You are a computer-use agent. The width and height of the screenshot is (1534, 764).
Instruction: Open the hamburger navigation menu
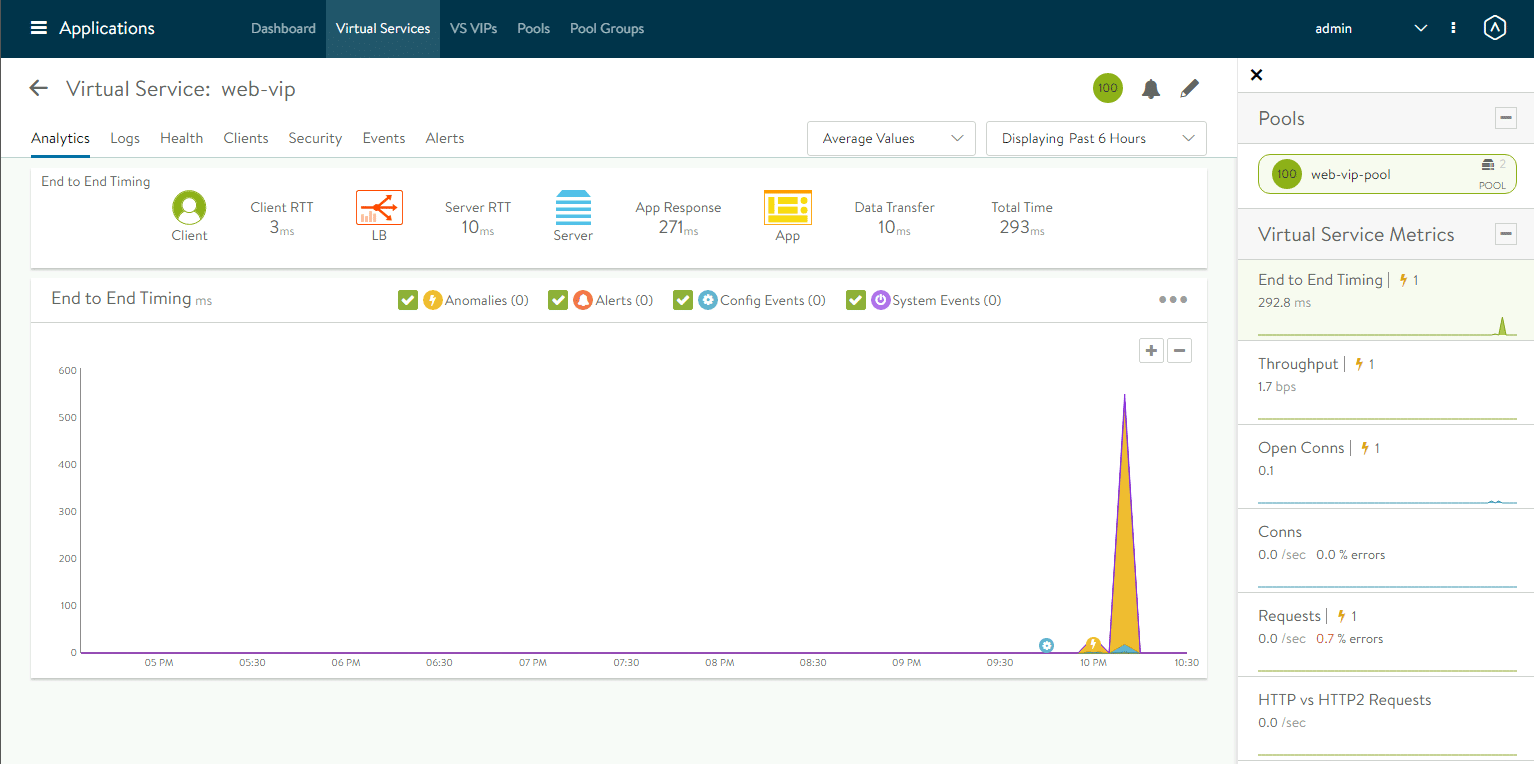(38, 27)
